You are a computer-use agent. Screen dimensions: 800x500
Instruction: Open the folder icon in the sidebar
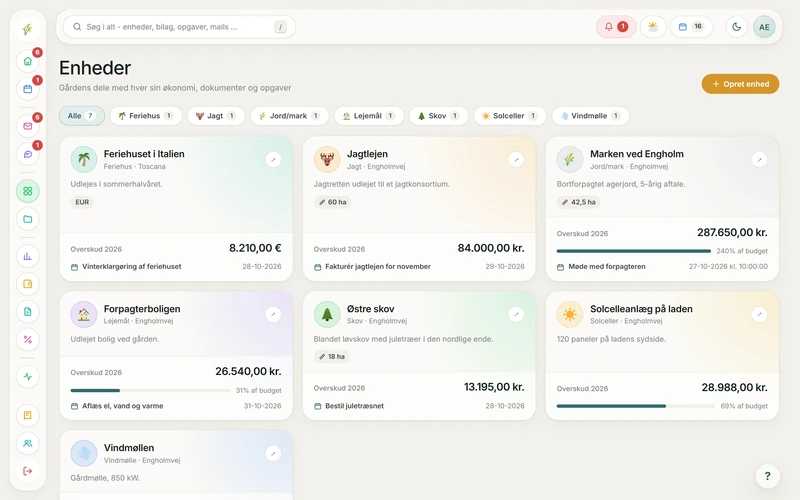coord(28,219)
